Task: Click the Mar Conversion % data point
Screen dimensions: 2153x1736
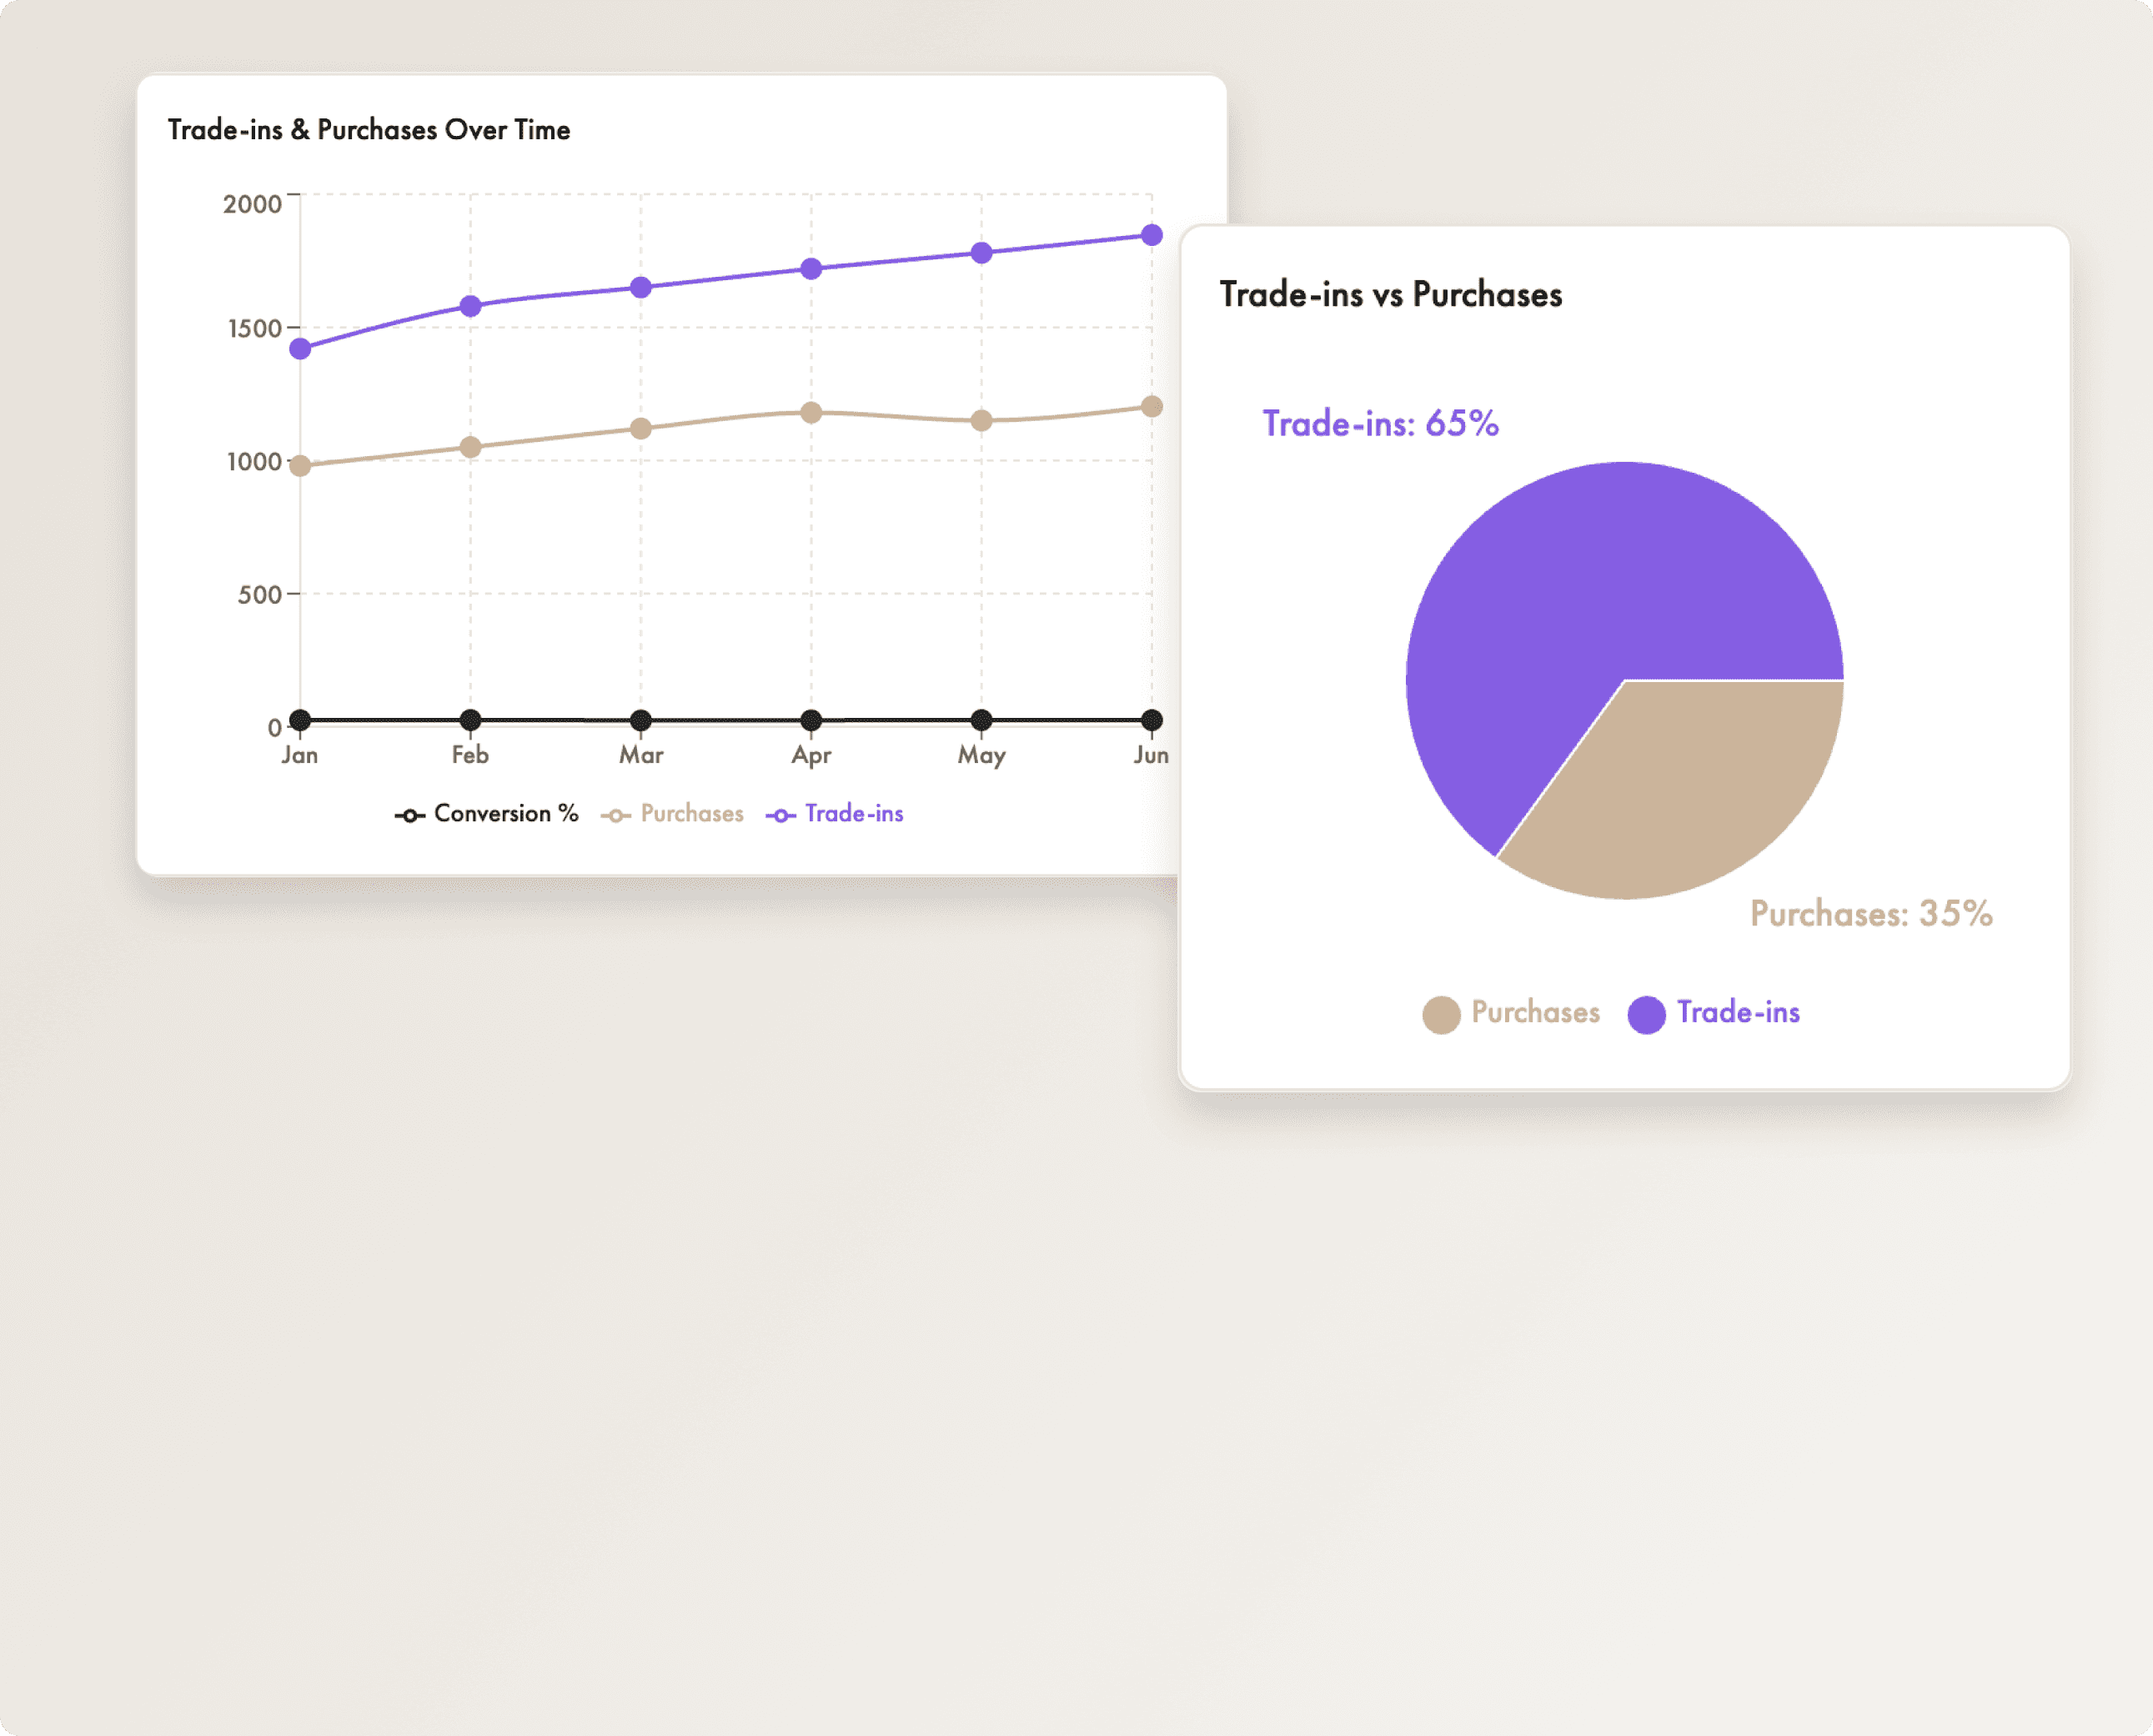Action: coord(641,720)
